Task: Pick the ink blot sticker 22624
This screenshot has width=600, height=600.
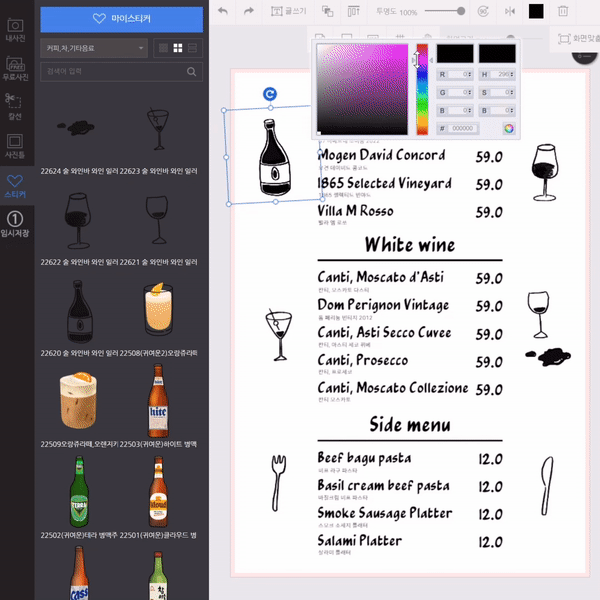Action: click(x=77, y=127)
